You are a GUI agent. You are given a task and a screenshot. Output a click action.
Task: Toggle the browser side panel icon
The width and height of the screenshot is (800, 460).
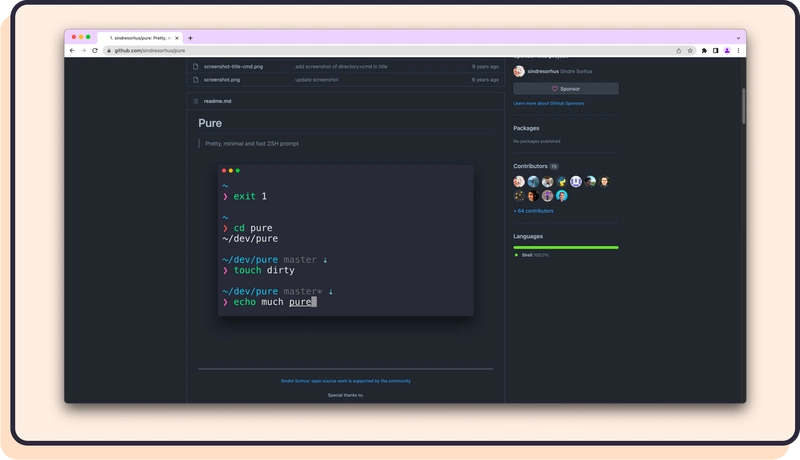[x=716, y=50]
